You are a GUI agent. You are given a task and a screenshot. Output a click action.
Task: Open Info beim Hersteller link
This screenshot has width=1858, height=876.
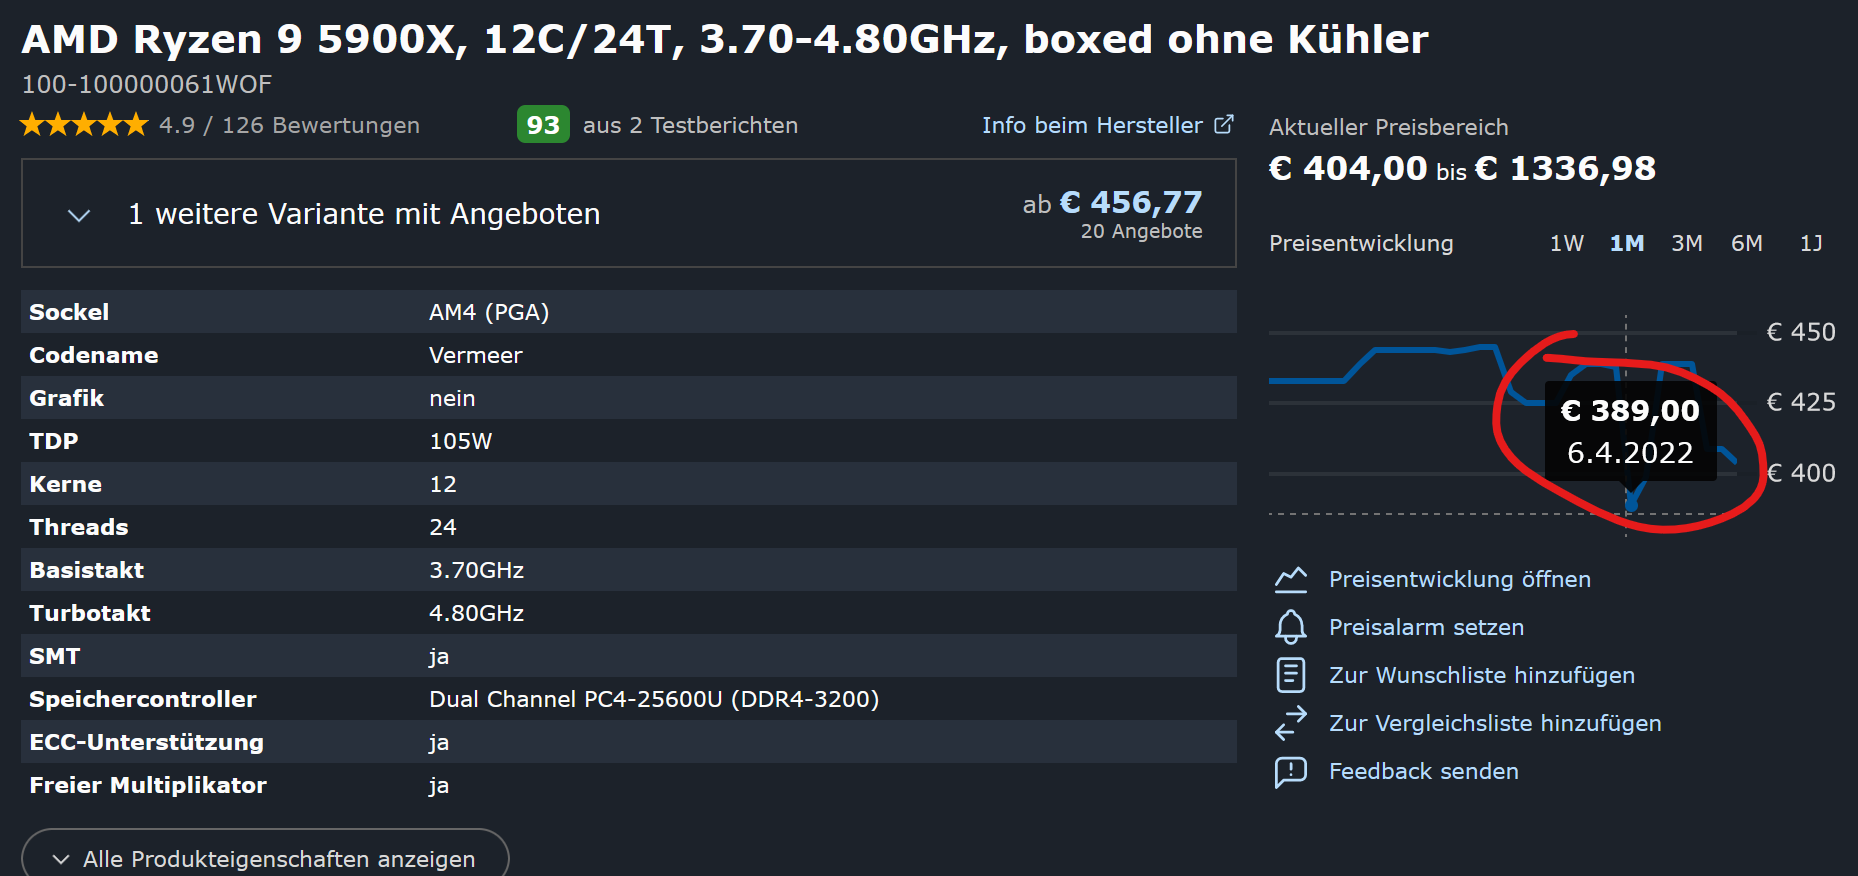click(1092, 125)
